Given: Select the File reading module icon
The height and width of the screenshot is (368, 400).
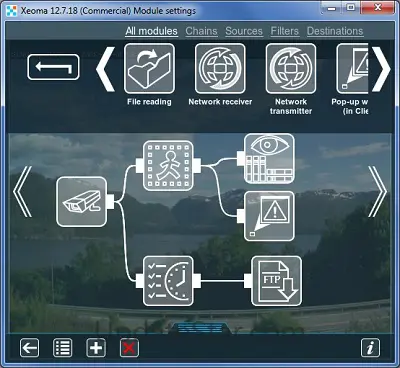Looking at the screenshot, I should [x=149, y=68].
